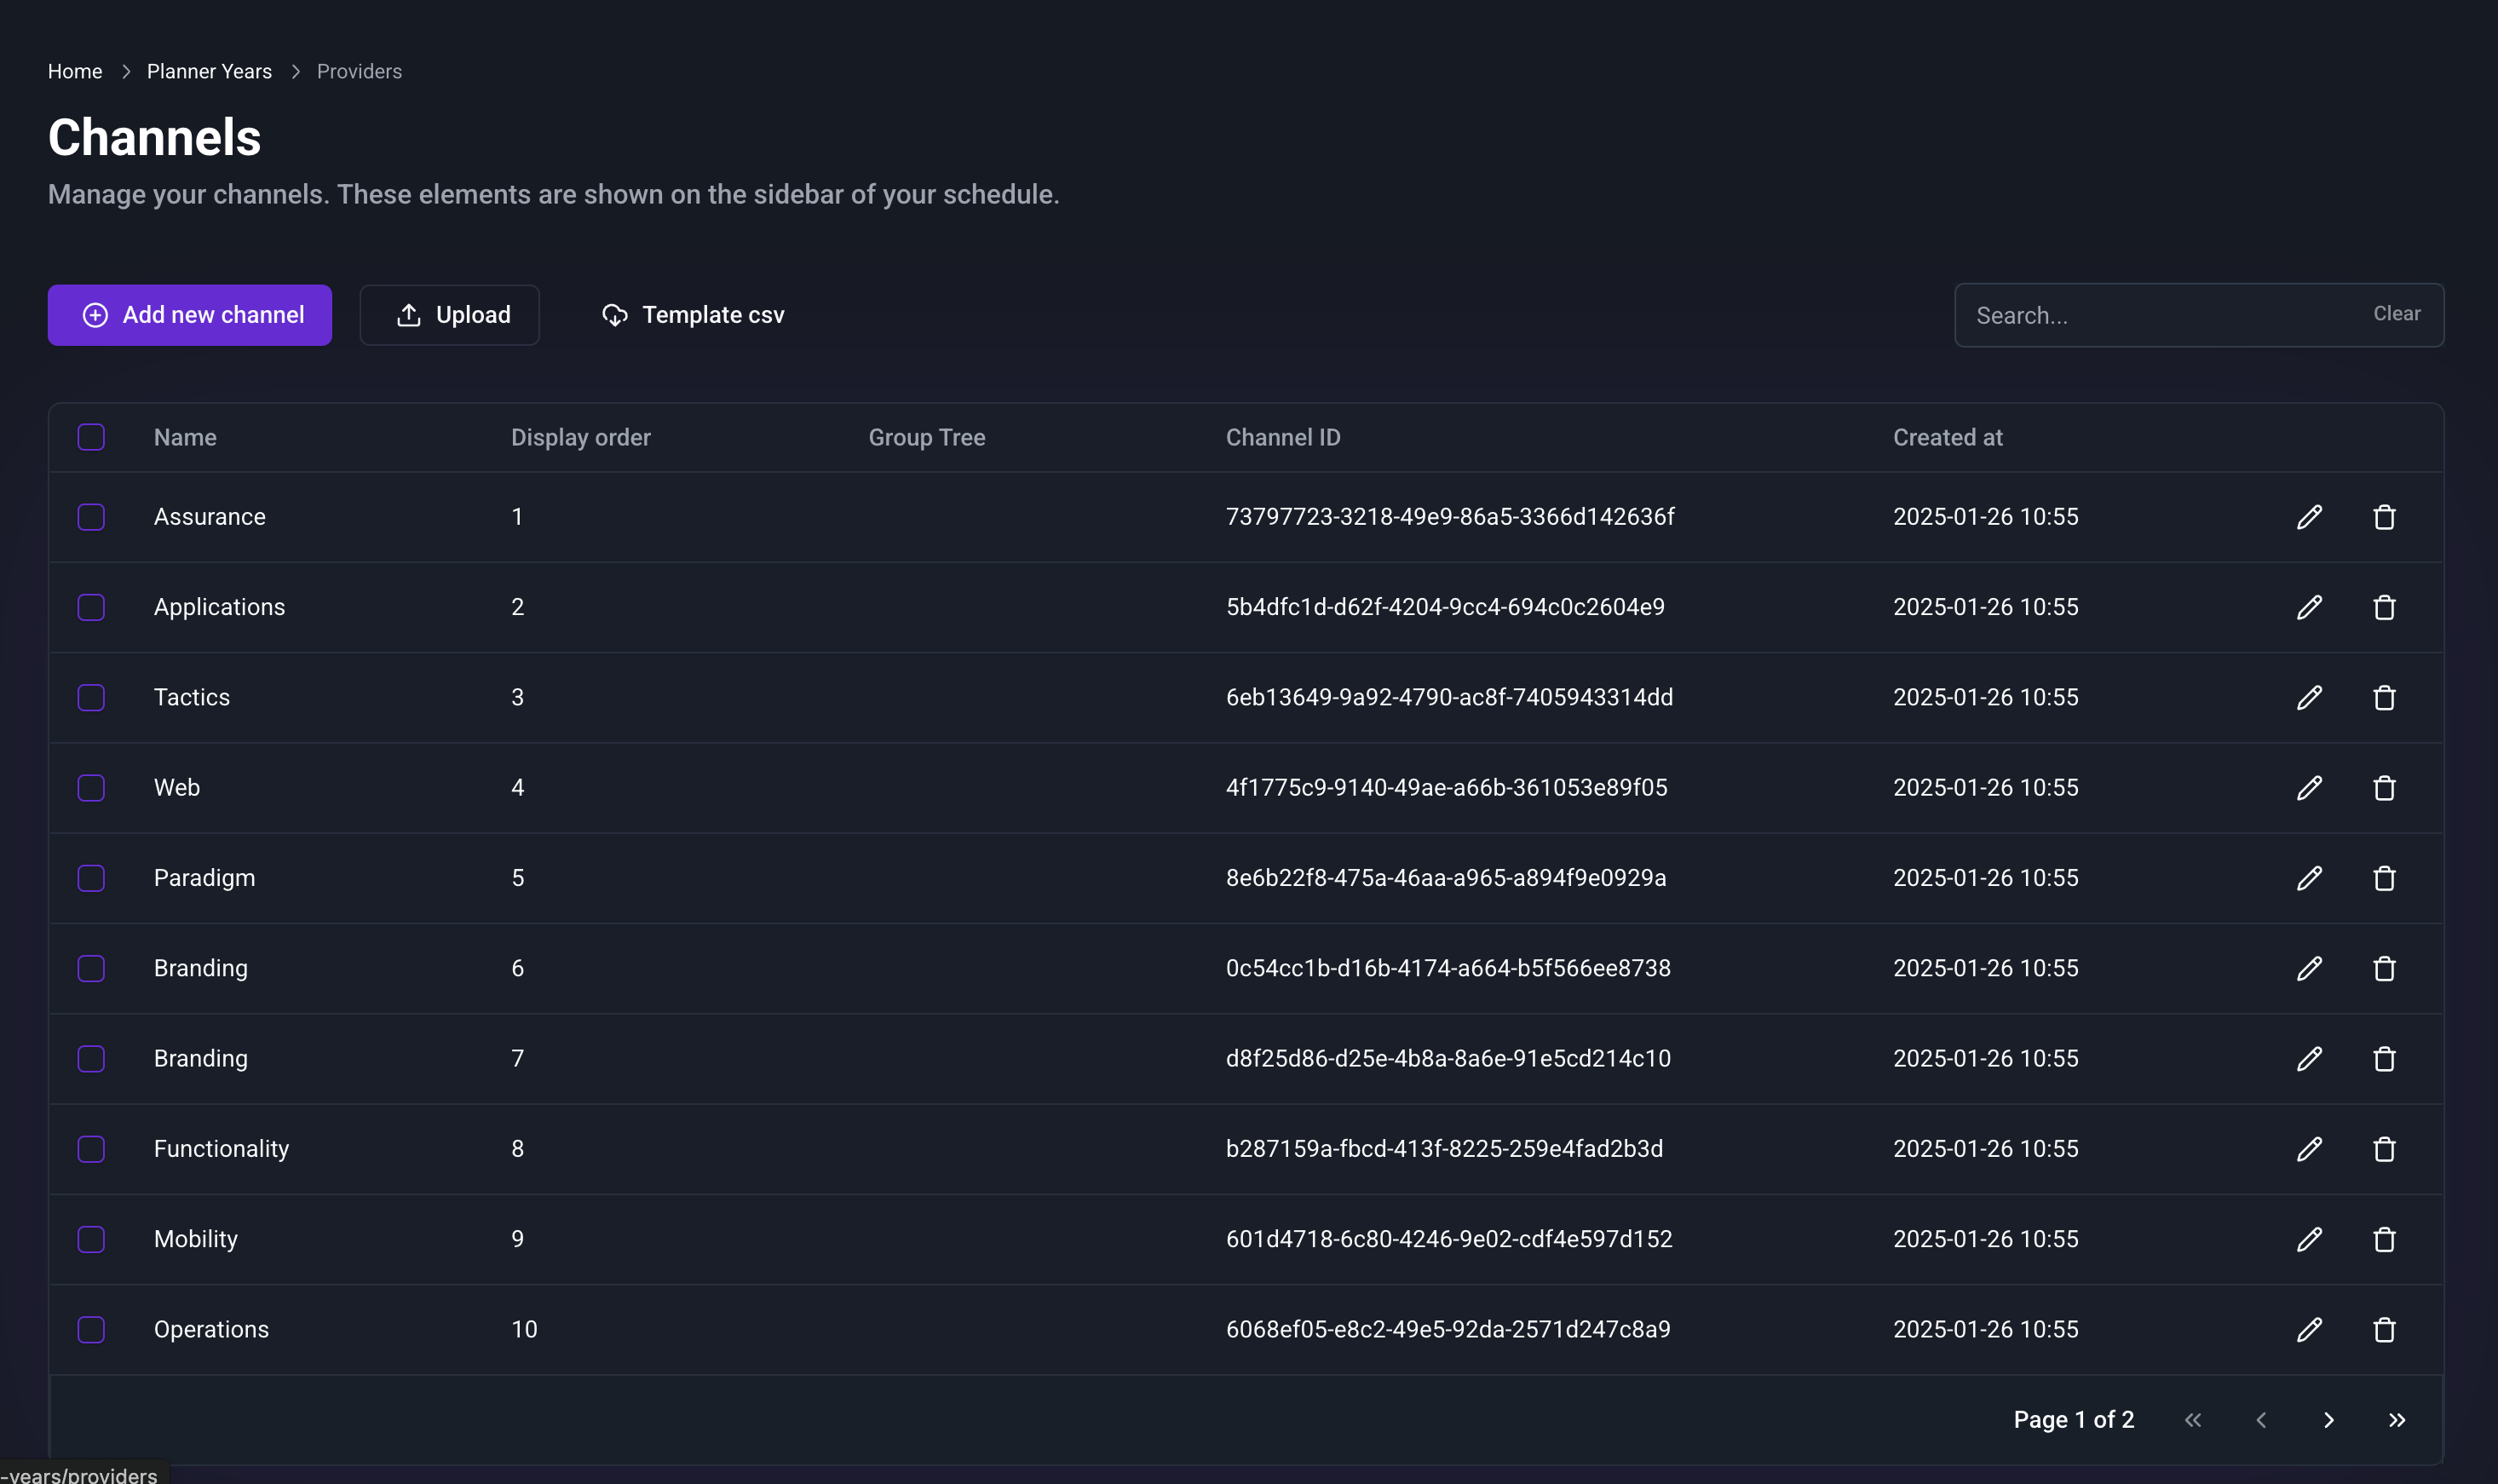
Task: Remove the Tactics channel with trash icon
Action: [2384, 697]
